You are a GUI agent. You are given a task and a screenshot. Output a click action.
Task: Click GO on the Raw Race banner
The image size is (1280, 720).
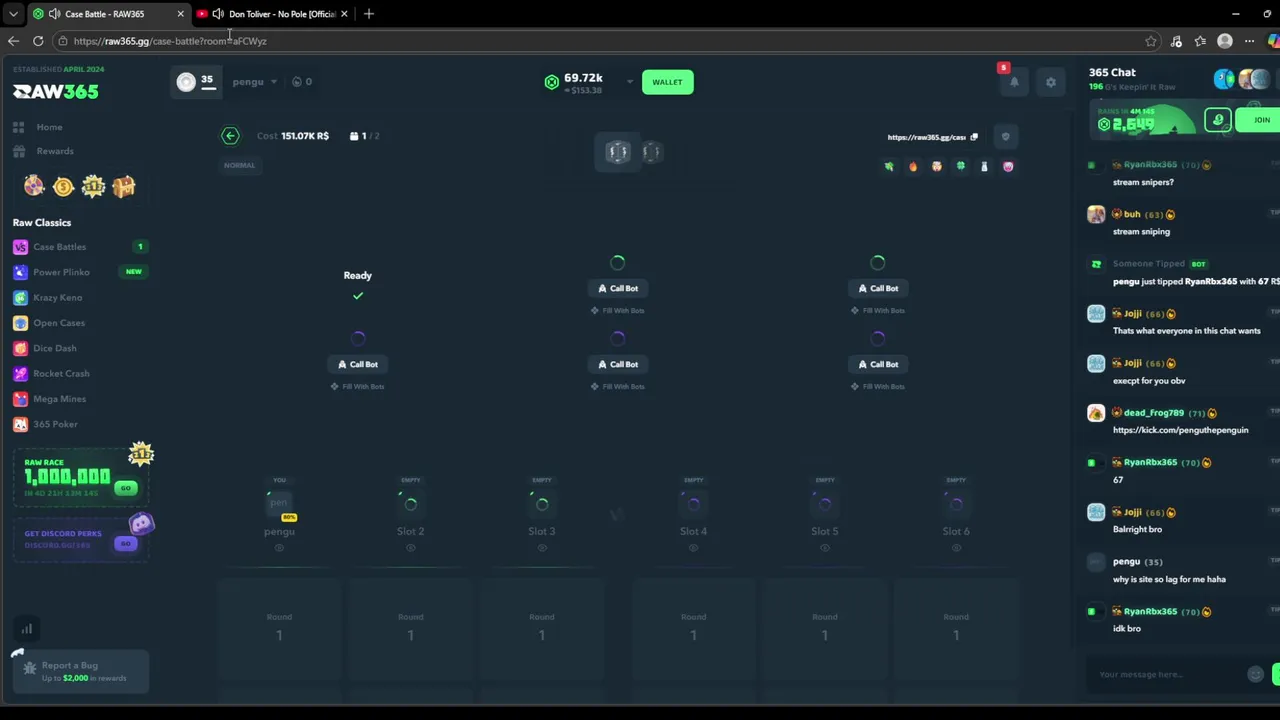pyautogui.click(x=125, y=488)
